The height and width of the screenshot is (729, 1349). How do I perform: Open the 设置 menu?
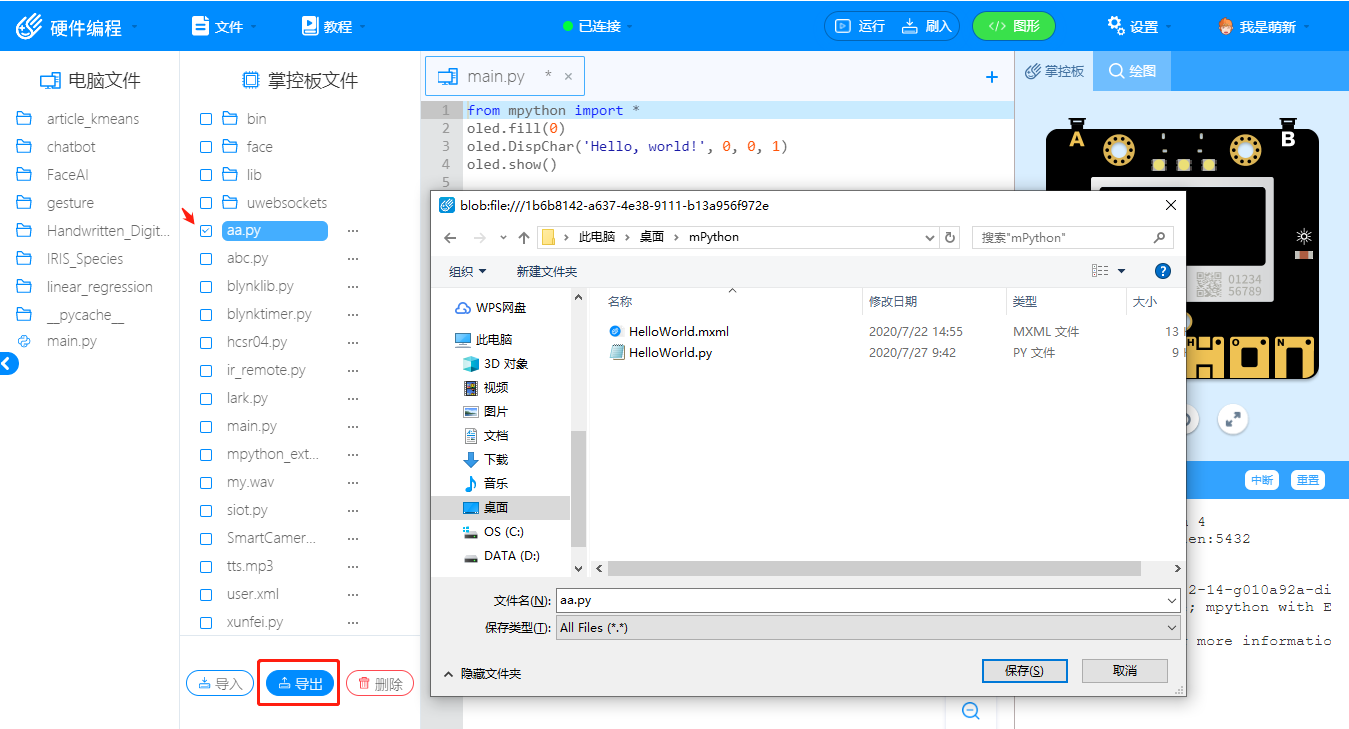click(x=1138, y=27)
